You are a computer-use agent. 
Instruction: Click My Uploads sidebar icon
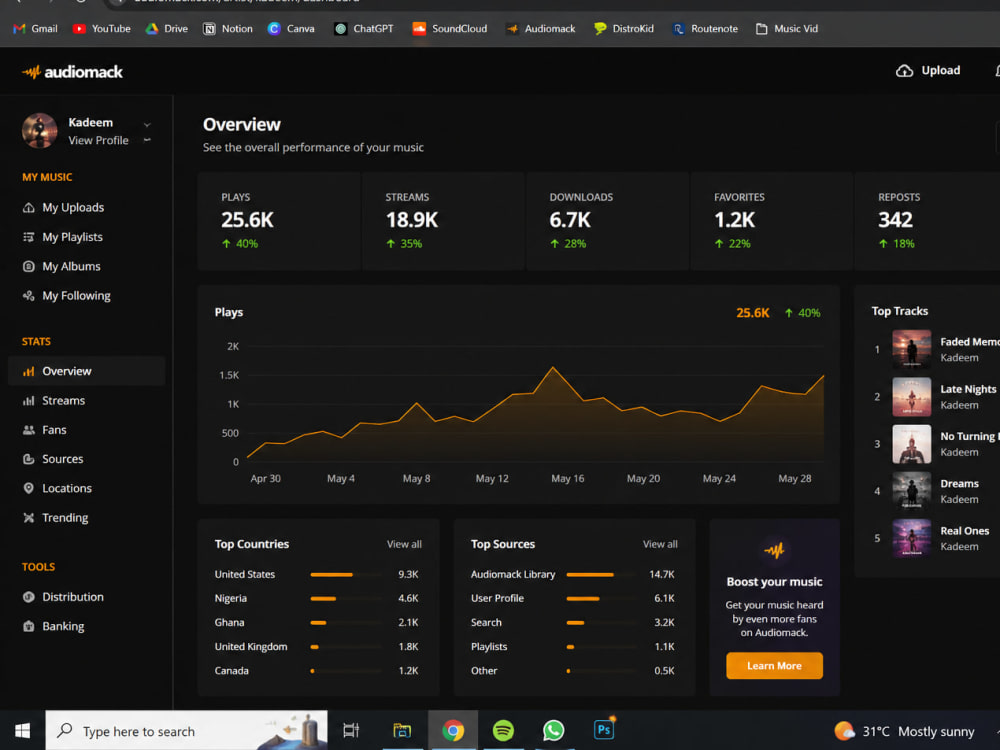click(29, 208)
